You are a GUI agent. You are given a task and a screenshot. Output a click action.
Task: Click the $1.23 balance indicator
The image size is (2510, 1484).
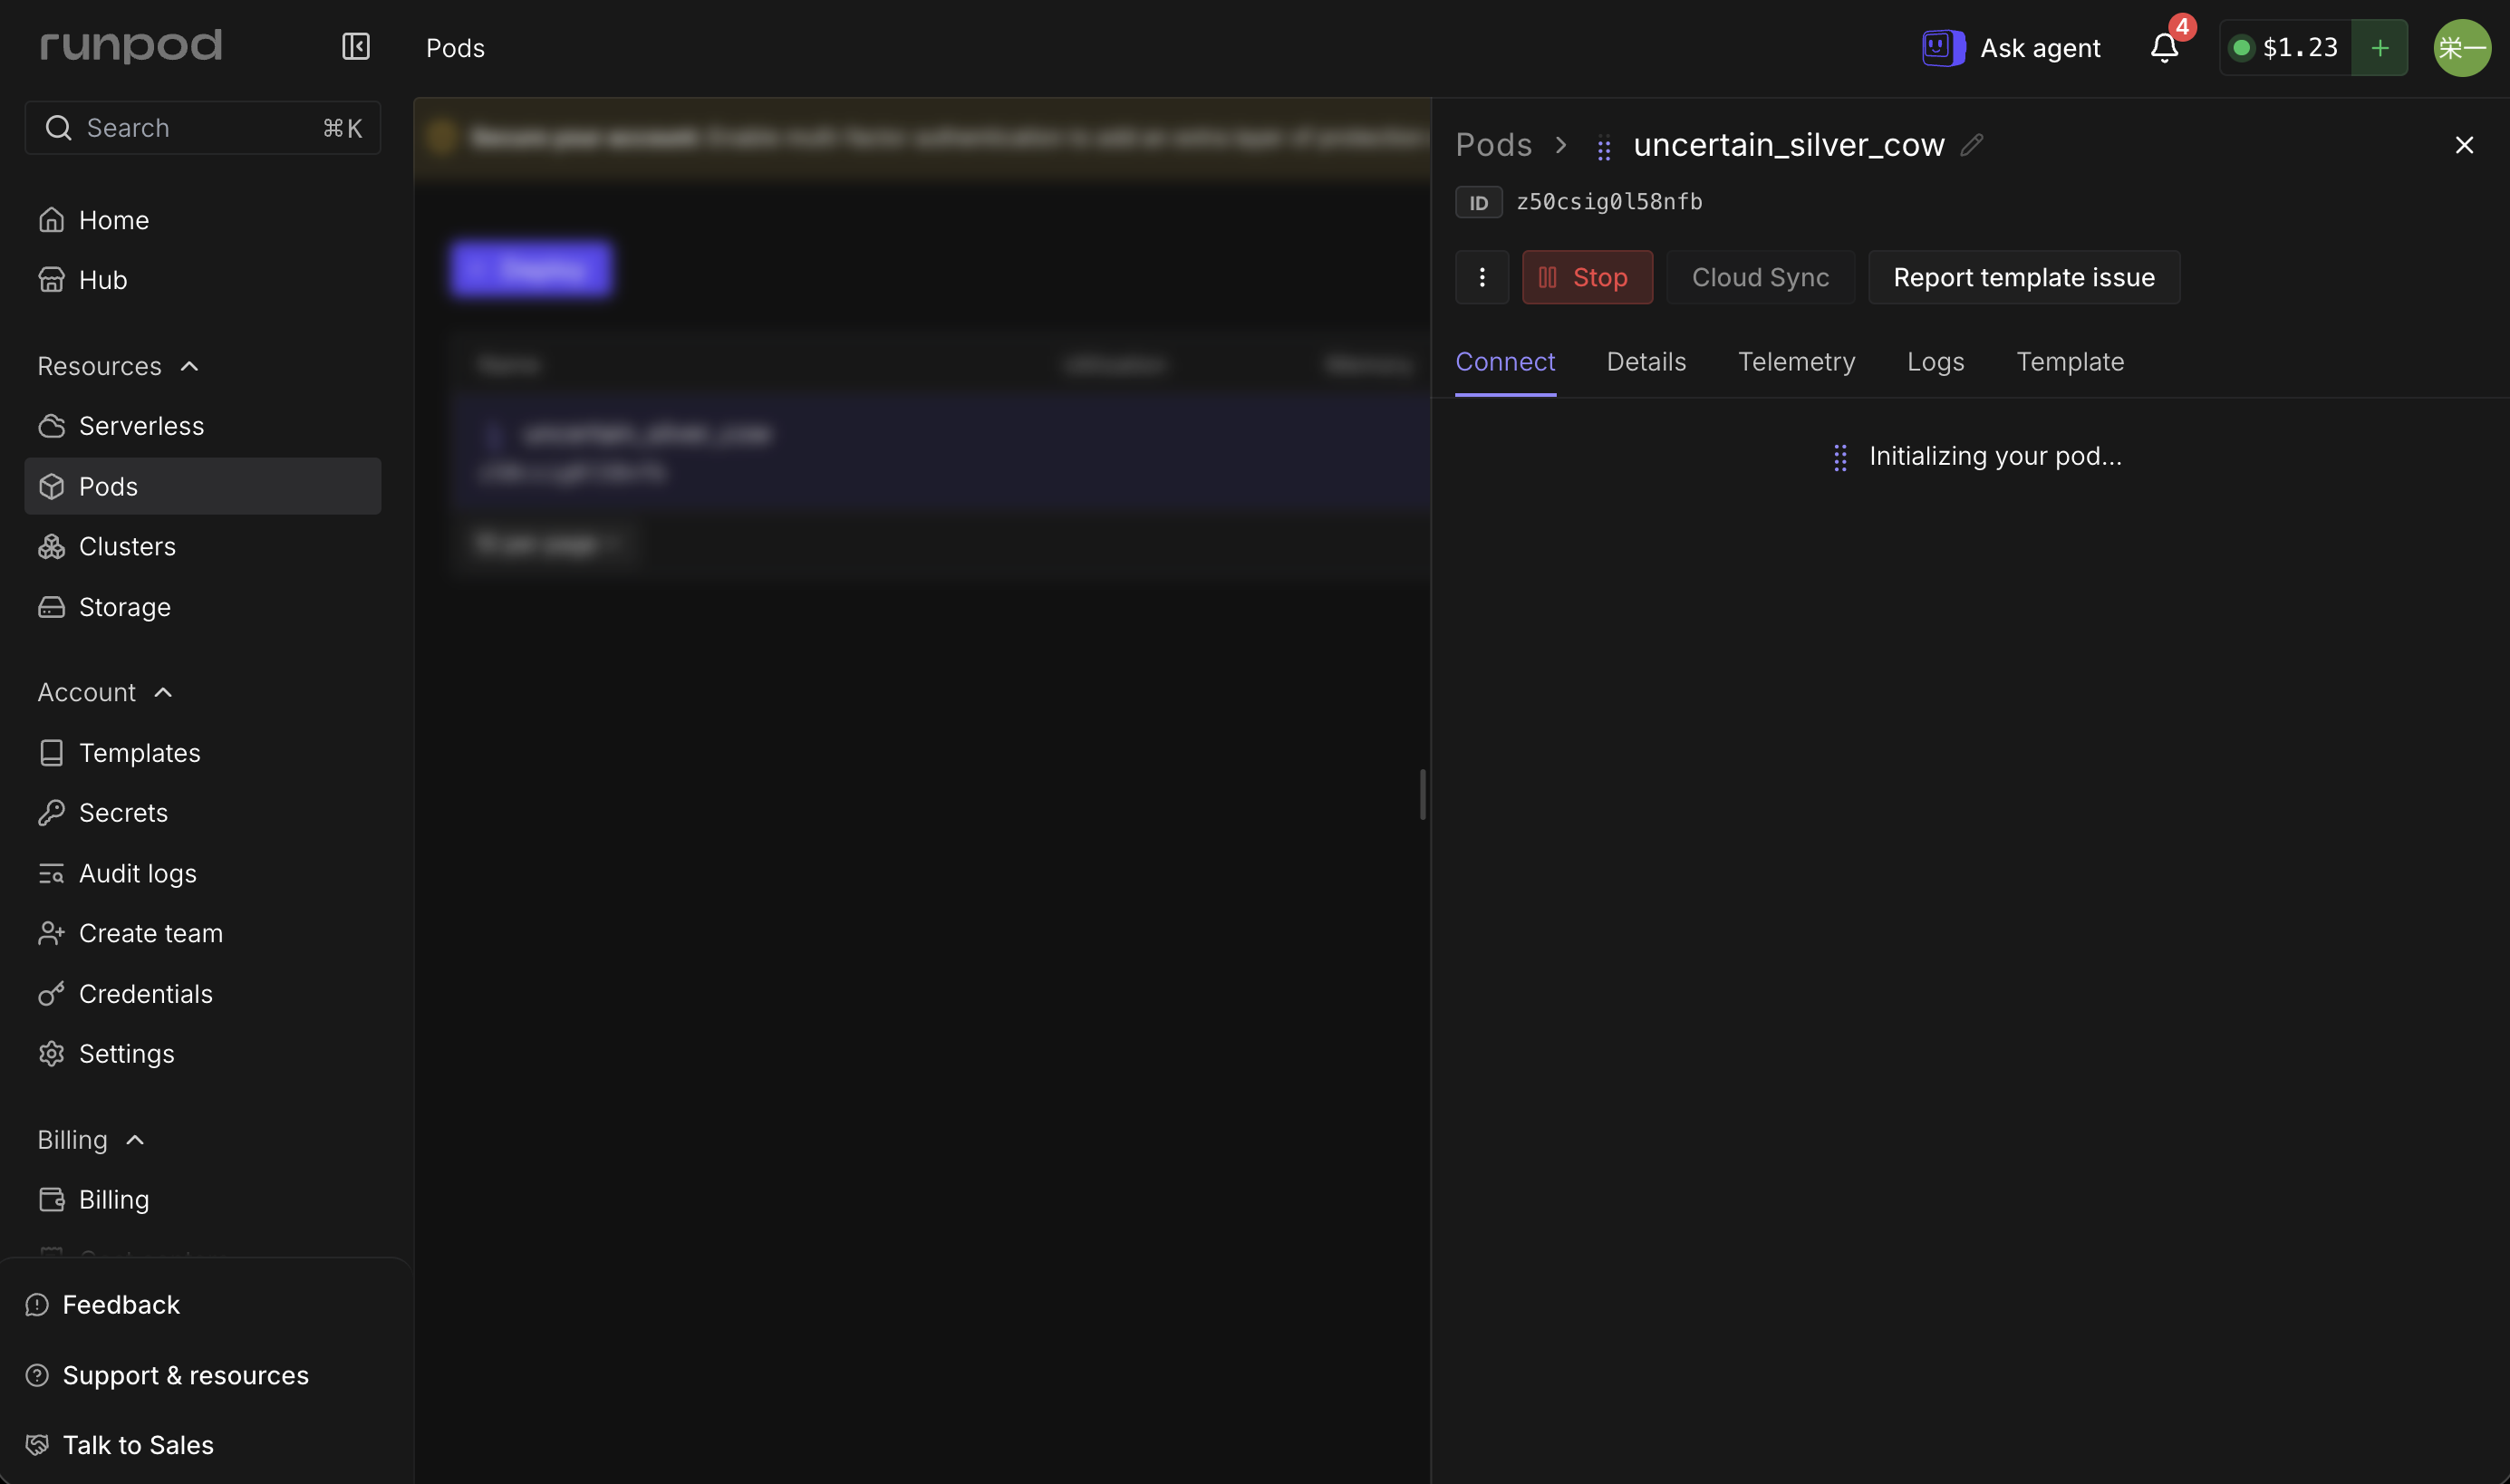[2286, 47]
